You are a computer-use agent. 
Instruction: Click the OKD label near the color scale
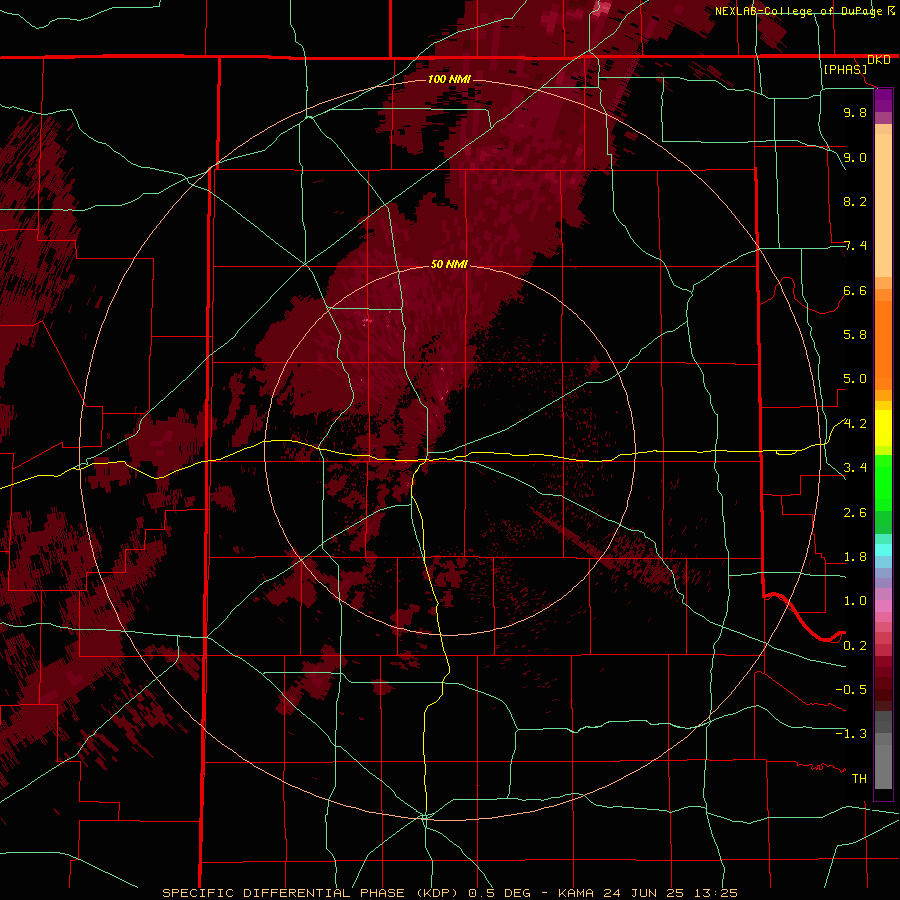coord(879,60)
